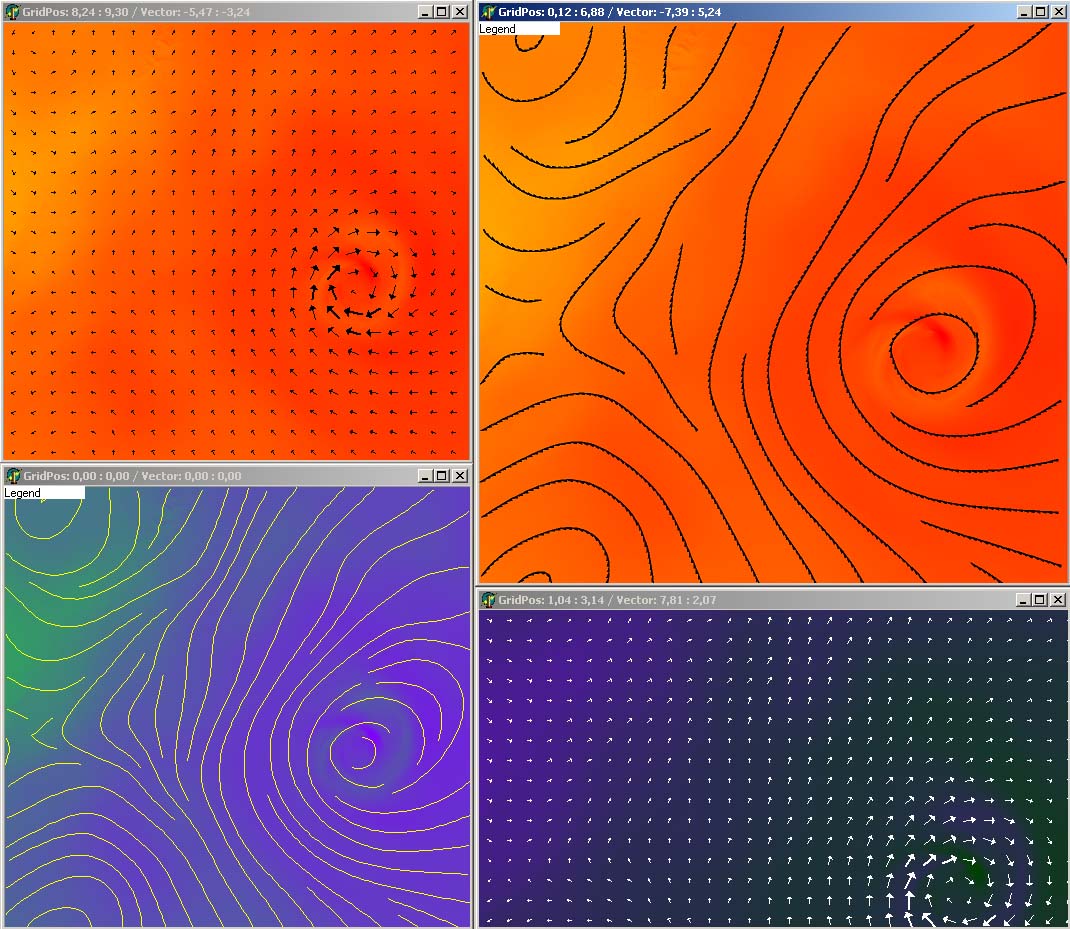
Task: Click app icon of yellow streamline window
Action: coord(12,476)
